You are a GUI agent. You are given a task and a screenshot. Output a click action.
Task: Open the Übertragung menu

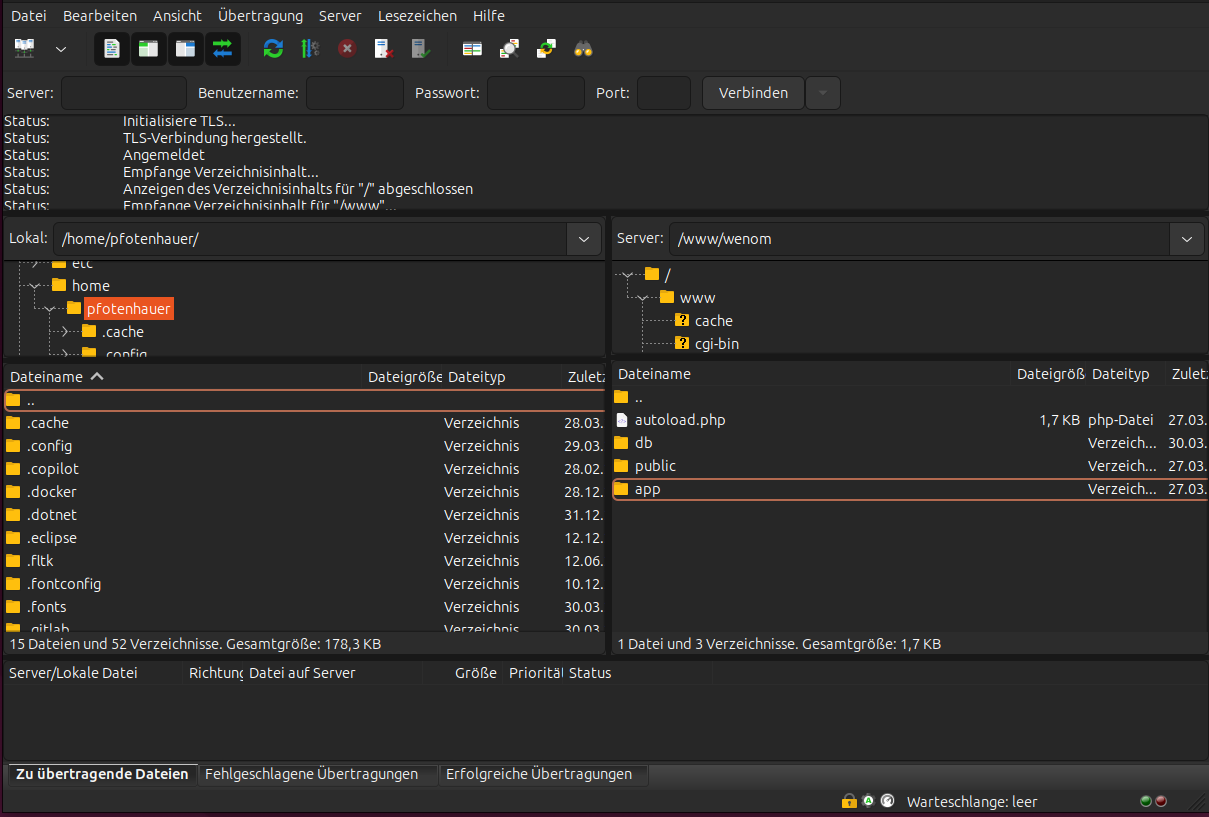(260, 15)
